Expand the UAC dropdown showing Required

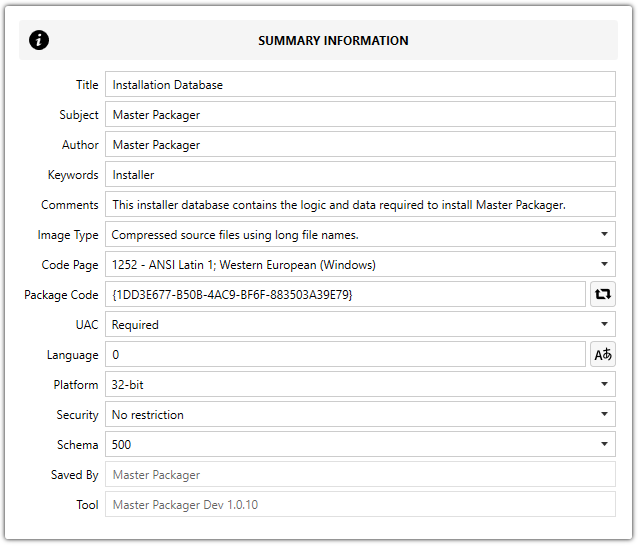point(360,324)
